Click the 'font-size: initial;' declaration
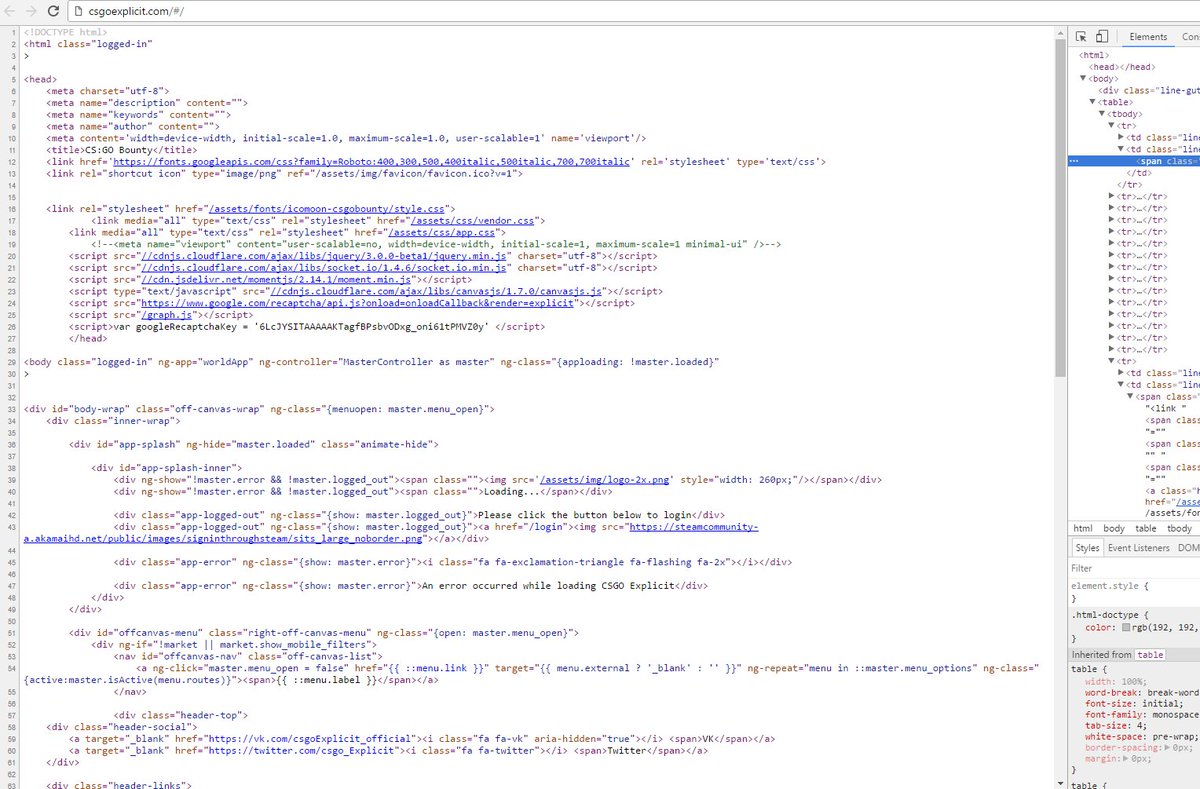The width and height of the screenshot is (1200, 789). pos(1135,704)
